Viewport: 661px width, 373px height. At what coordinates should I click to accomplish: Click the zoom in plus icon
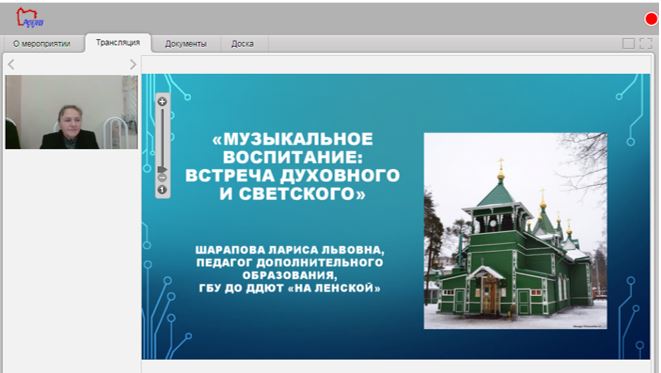162,102
